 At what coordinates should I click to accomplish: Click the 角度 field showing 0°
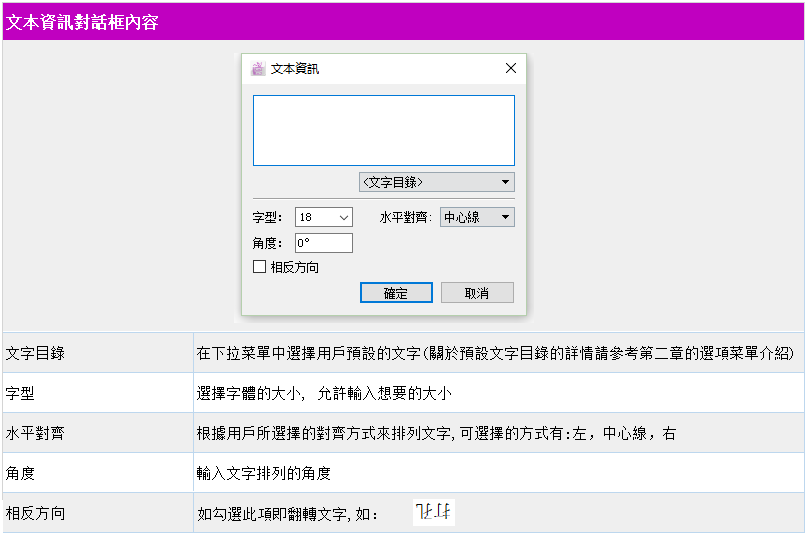click(x=323, y=243)
